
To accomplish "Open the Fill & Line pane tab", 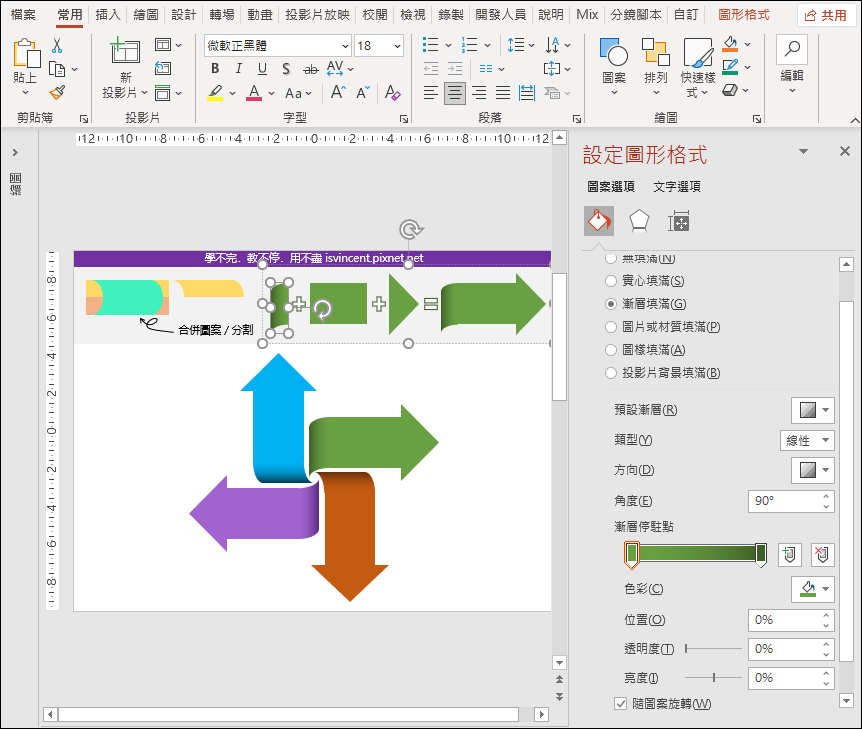I will 599,221.
